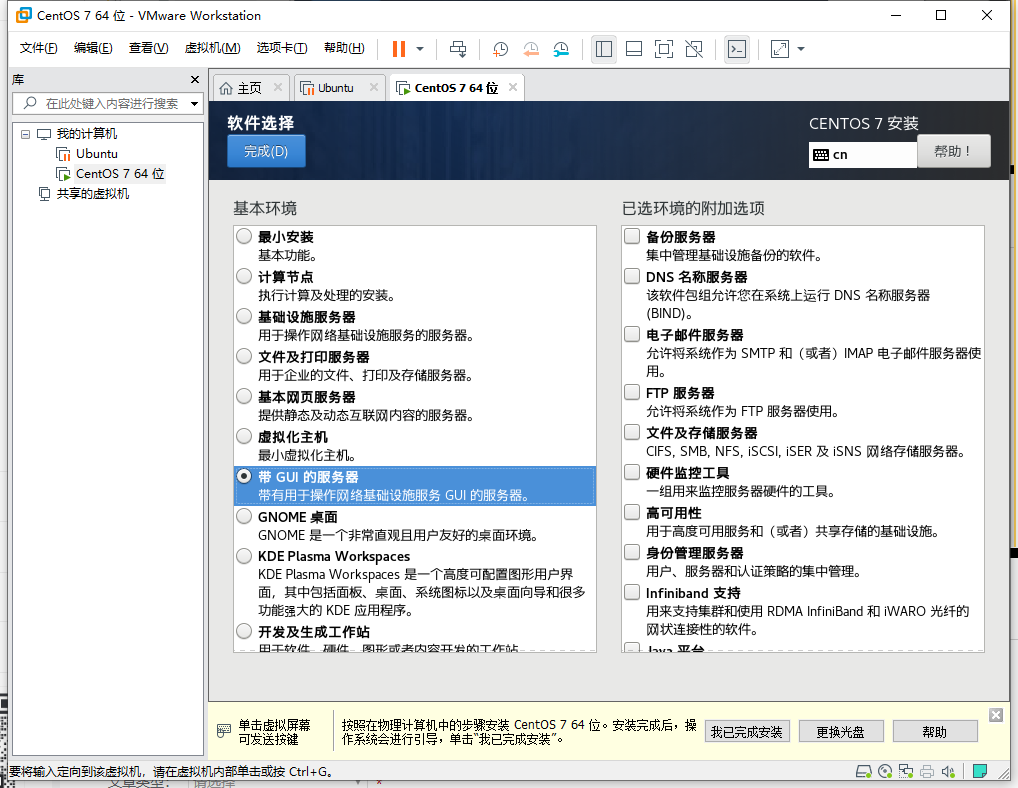
Task: Select the GNOME 桌面 radio button
Action: coord(244,517)
